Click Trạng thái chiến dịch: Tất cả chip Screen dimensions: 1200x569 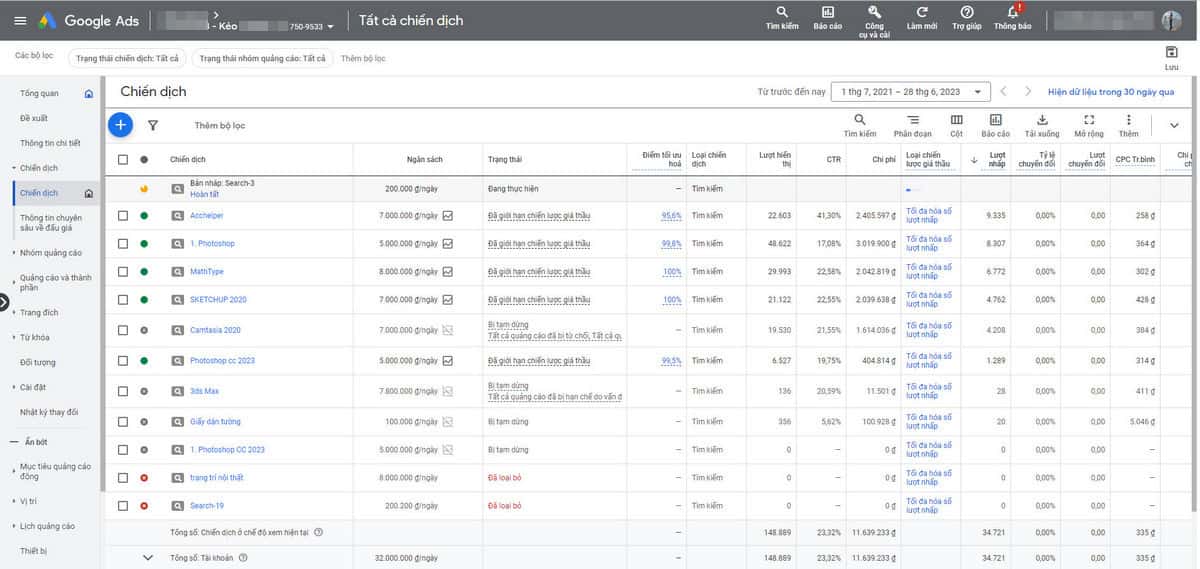pyautogui.click(x=125, y=58)
